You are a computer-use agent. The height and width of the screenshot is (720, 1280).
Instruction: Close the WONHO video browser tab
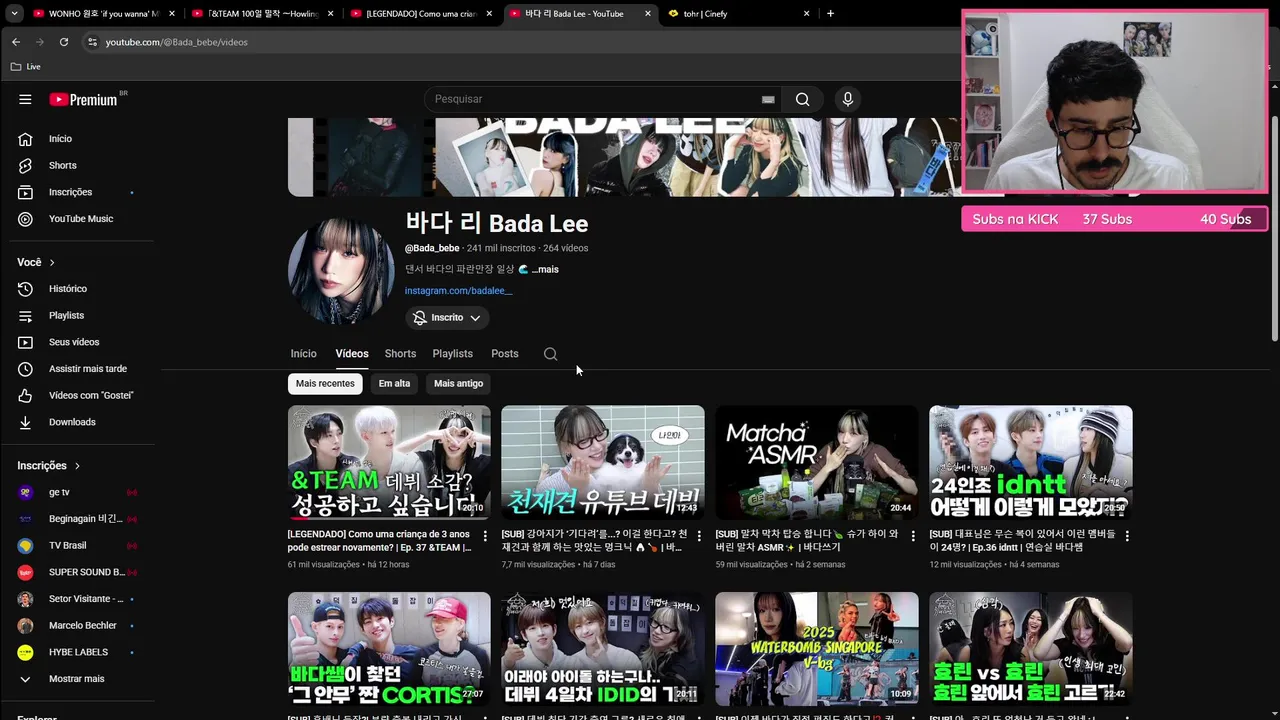click(x=172, y=14)
